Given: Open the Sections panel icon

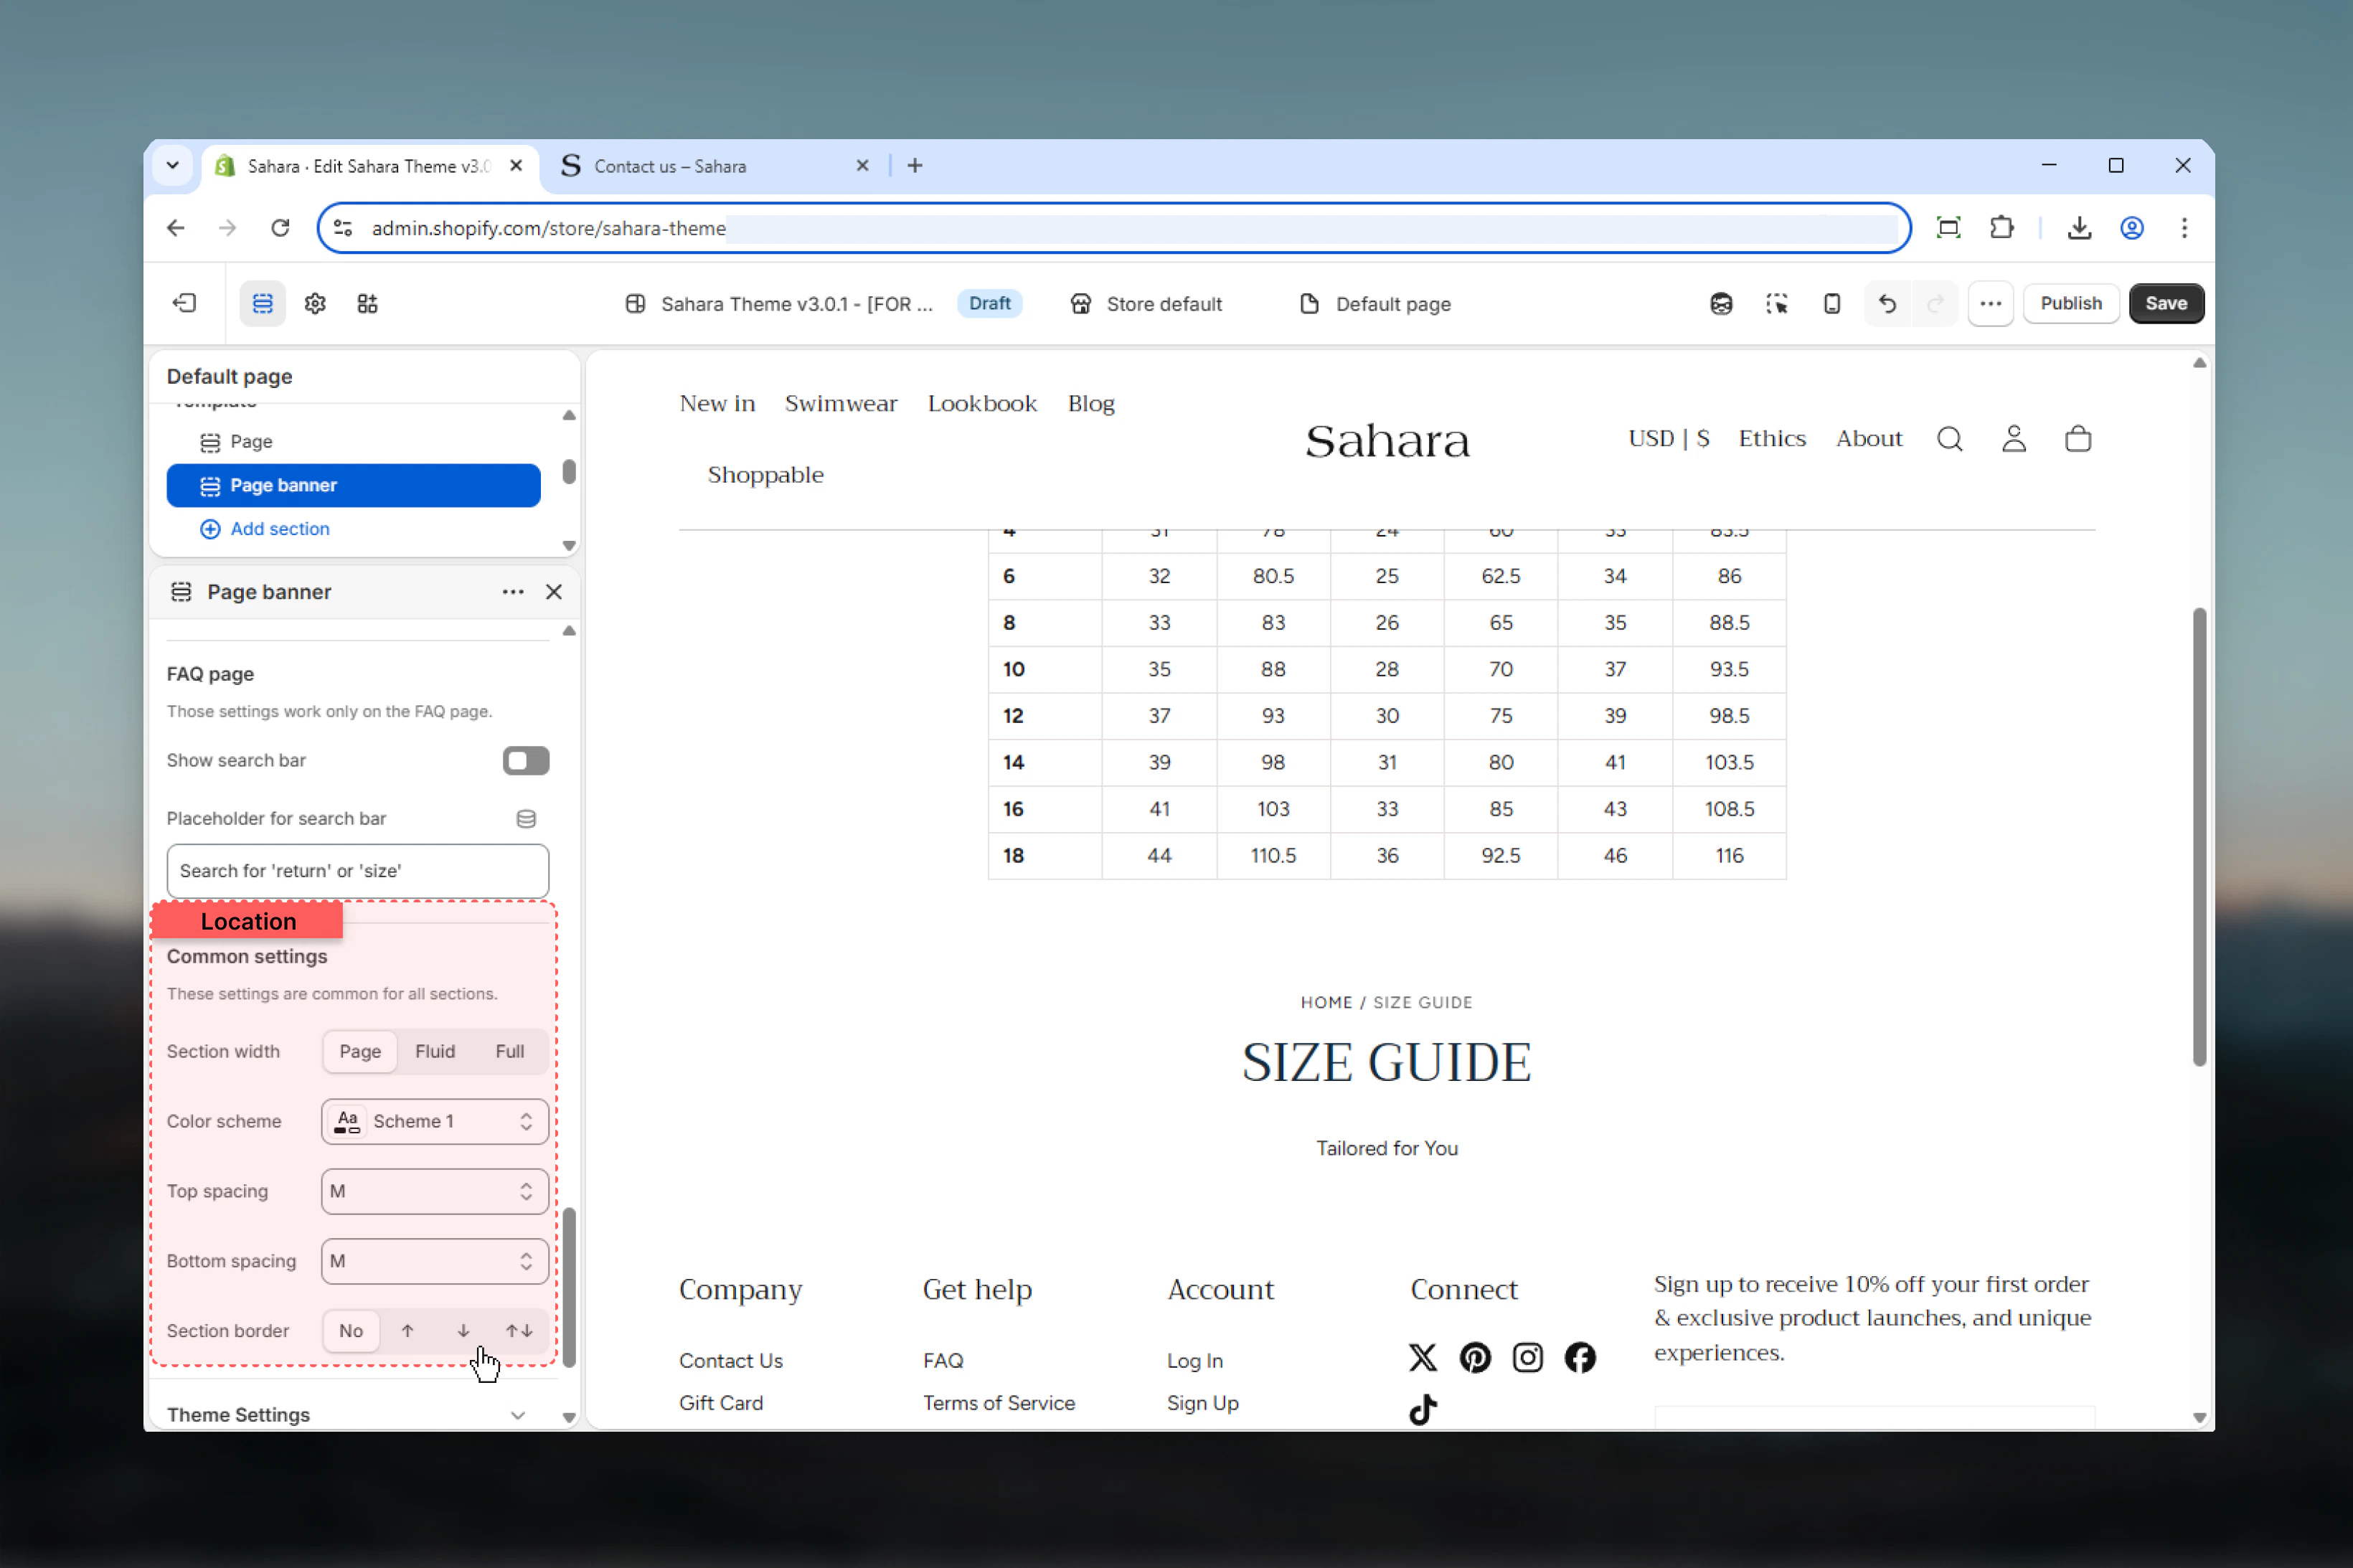Looking at the screenshot, I should click(x=262, y=303).
